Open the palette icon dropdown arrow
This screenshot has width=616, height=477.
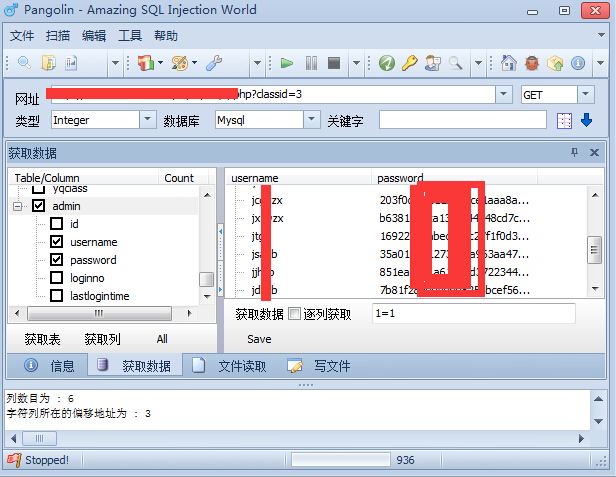(x=194, y=62)
